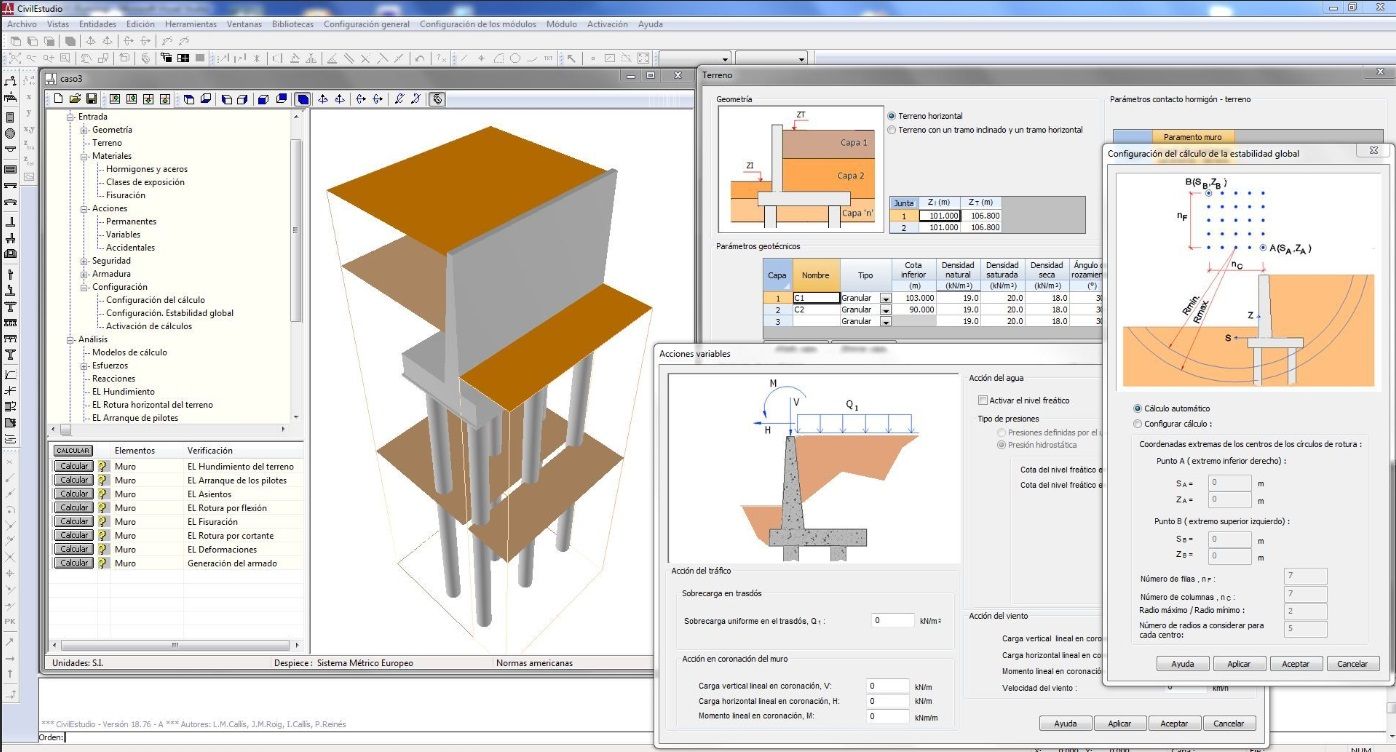
Task: Select Terreno con un tramo inclinado radio option
Action: [x=892, y=130]
